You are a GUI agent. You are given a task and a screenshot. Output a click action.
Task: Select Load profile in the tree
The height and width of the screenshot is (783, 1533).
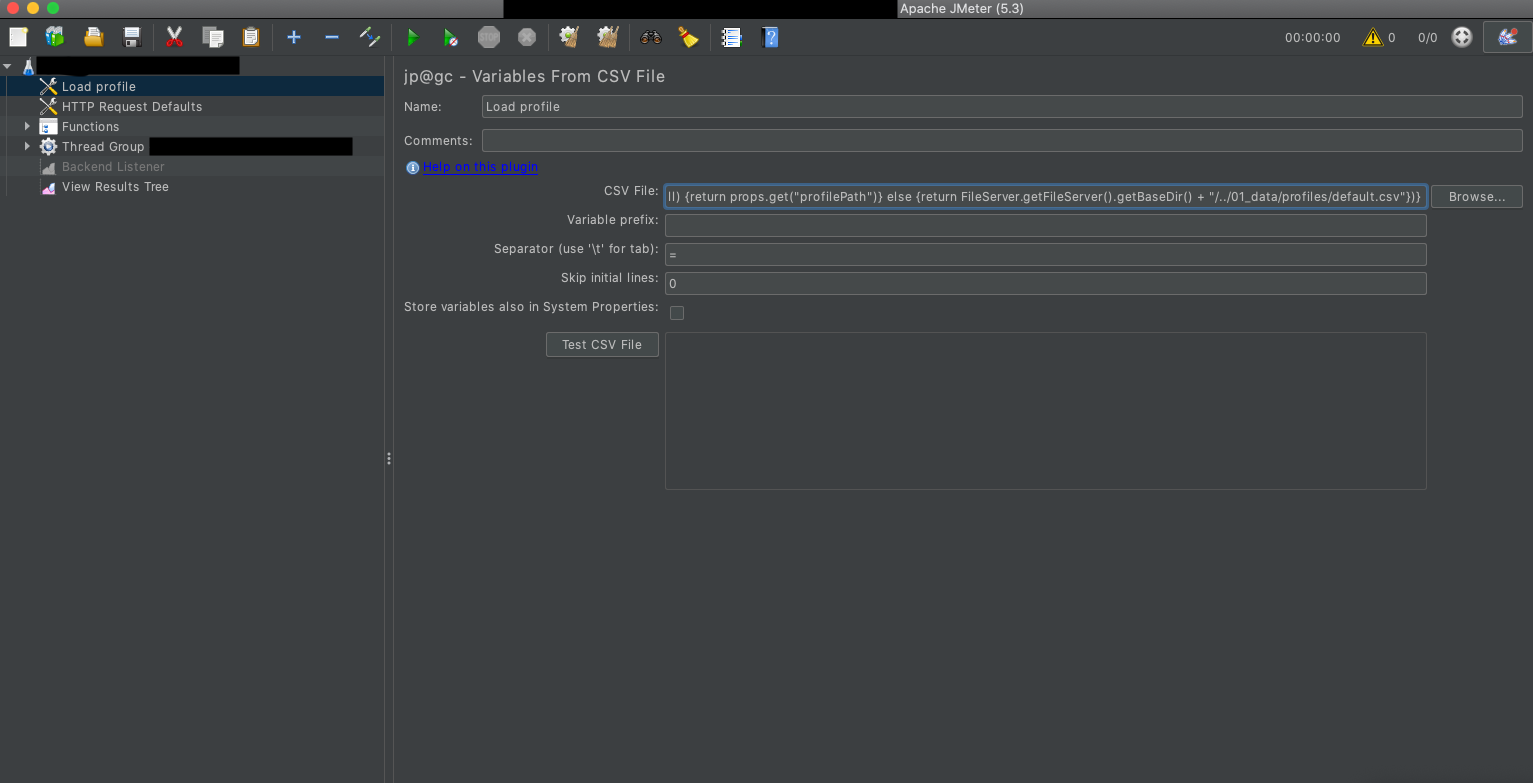pyautogui.click(x=98, y=87)
